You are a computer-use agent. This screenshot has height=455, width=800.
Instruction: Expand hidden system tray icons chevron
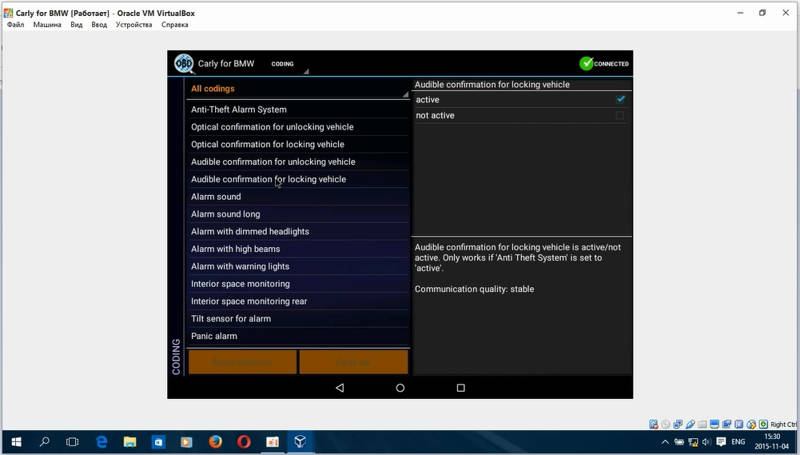pos(666,441)
